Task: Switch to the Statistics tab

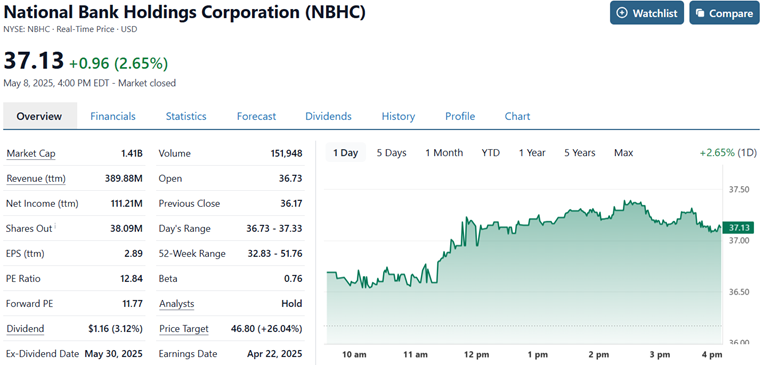Action: pos(186,116)
